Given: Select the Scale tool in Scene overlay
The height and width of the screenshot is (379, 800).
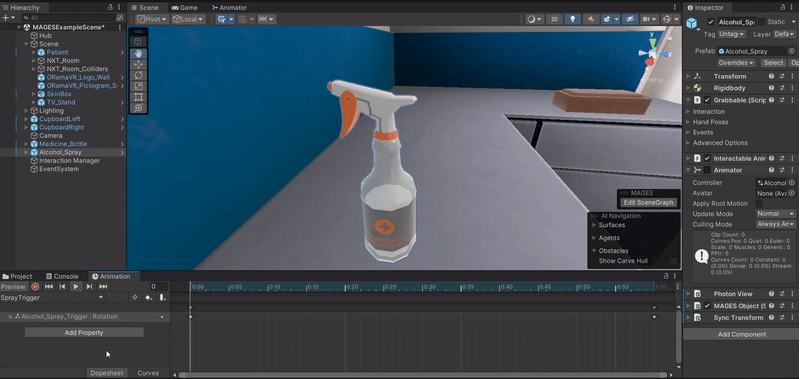Looking at the screenshot, I should [x=138, y=86].
